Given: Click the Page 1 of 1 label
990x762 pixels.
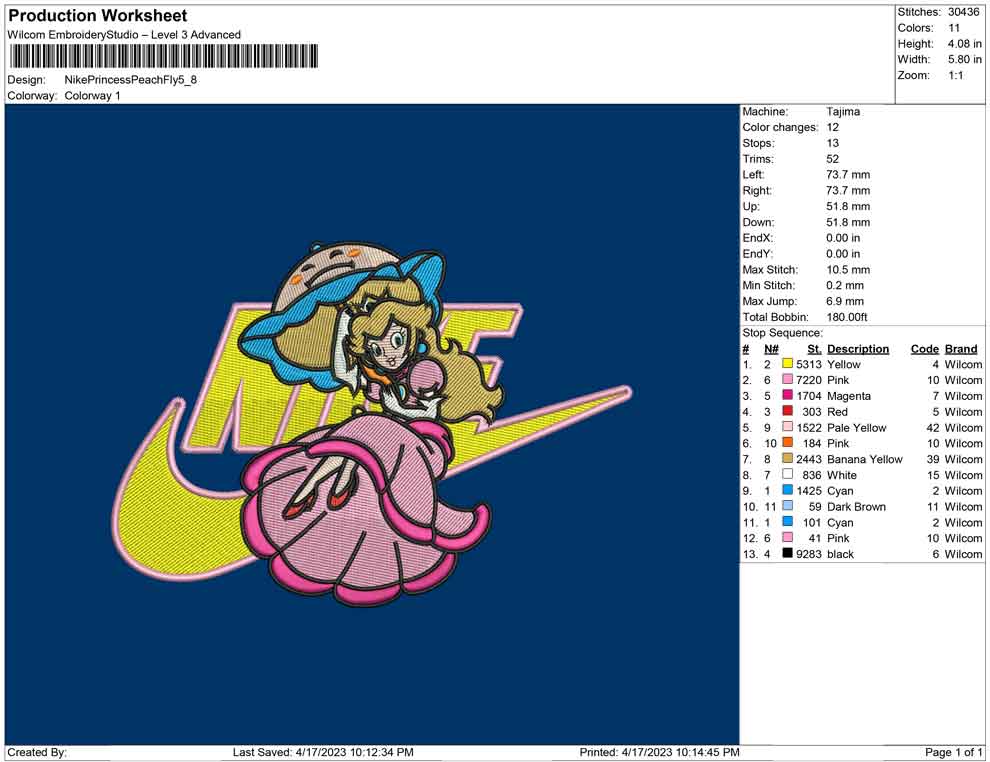Looking at the screenshot, I should point(953,752).
